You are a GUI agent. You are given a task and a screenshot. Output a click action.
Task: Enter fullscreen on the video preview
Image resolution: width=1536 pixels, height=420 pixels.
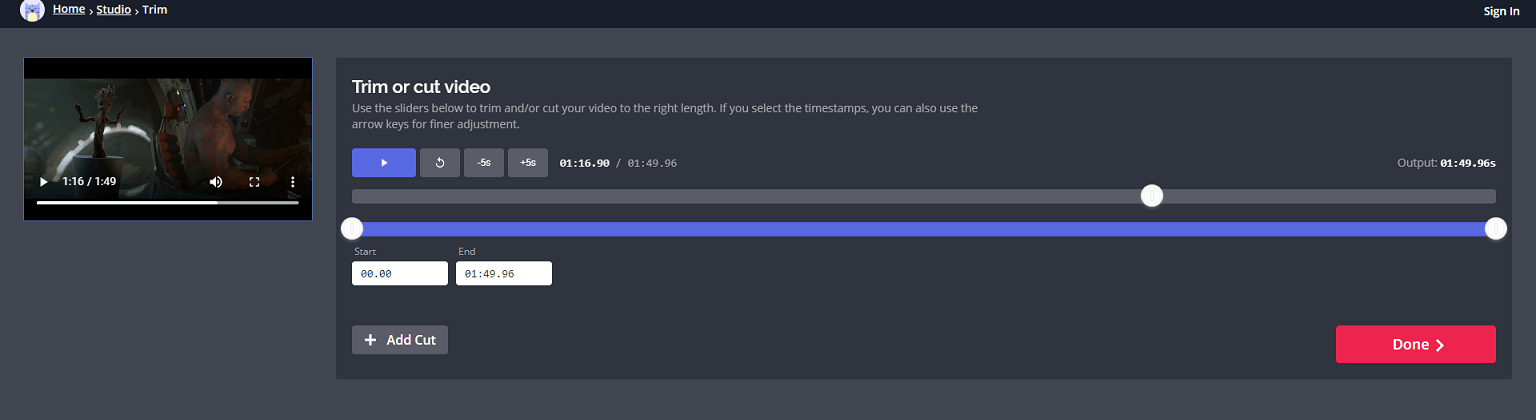[x=254, y=182]
